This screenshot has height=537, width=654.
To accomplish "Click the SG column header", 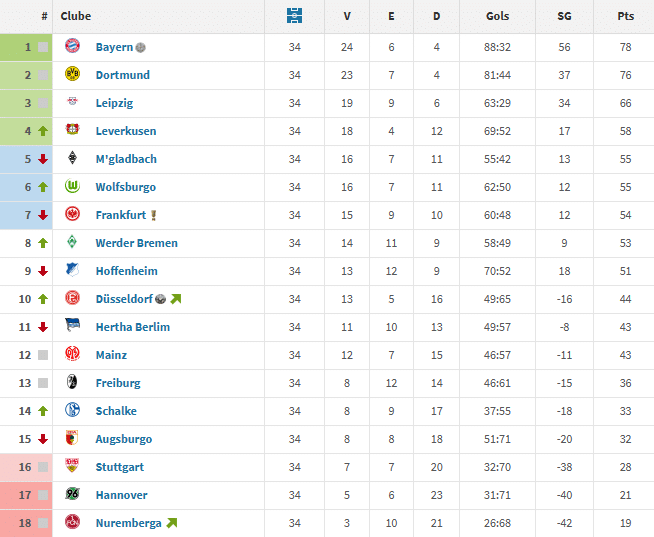I will click(x=565, y=16).
